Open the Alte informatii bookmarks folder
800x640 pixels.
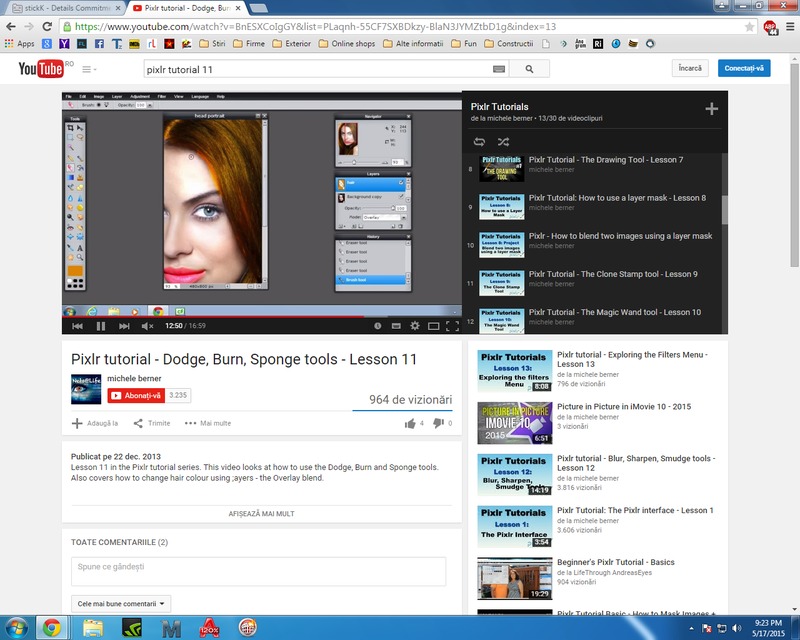[x=413, y=44]
